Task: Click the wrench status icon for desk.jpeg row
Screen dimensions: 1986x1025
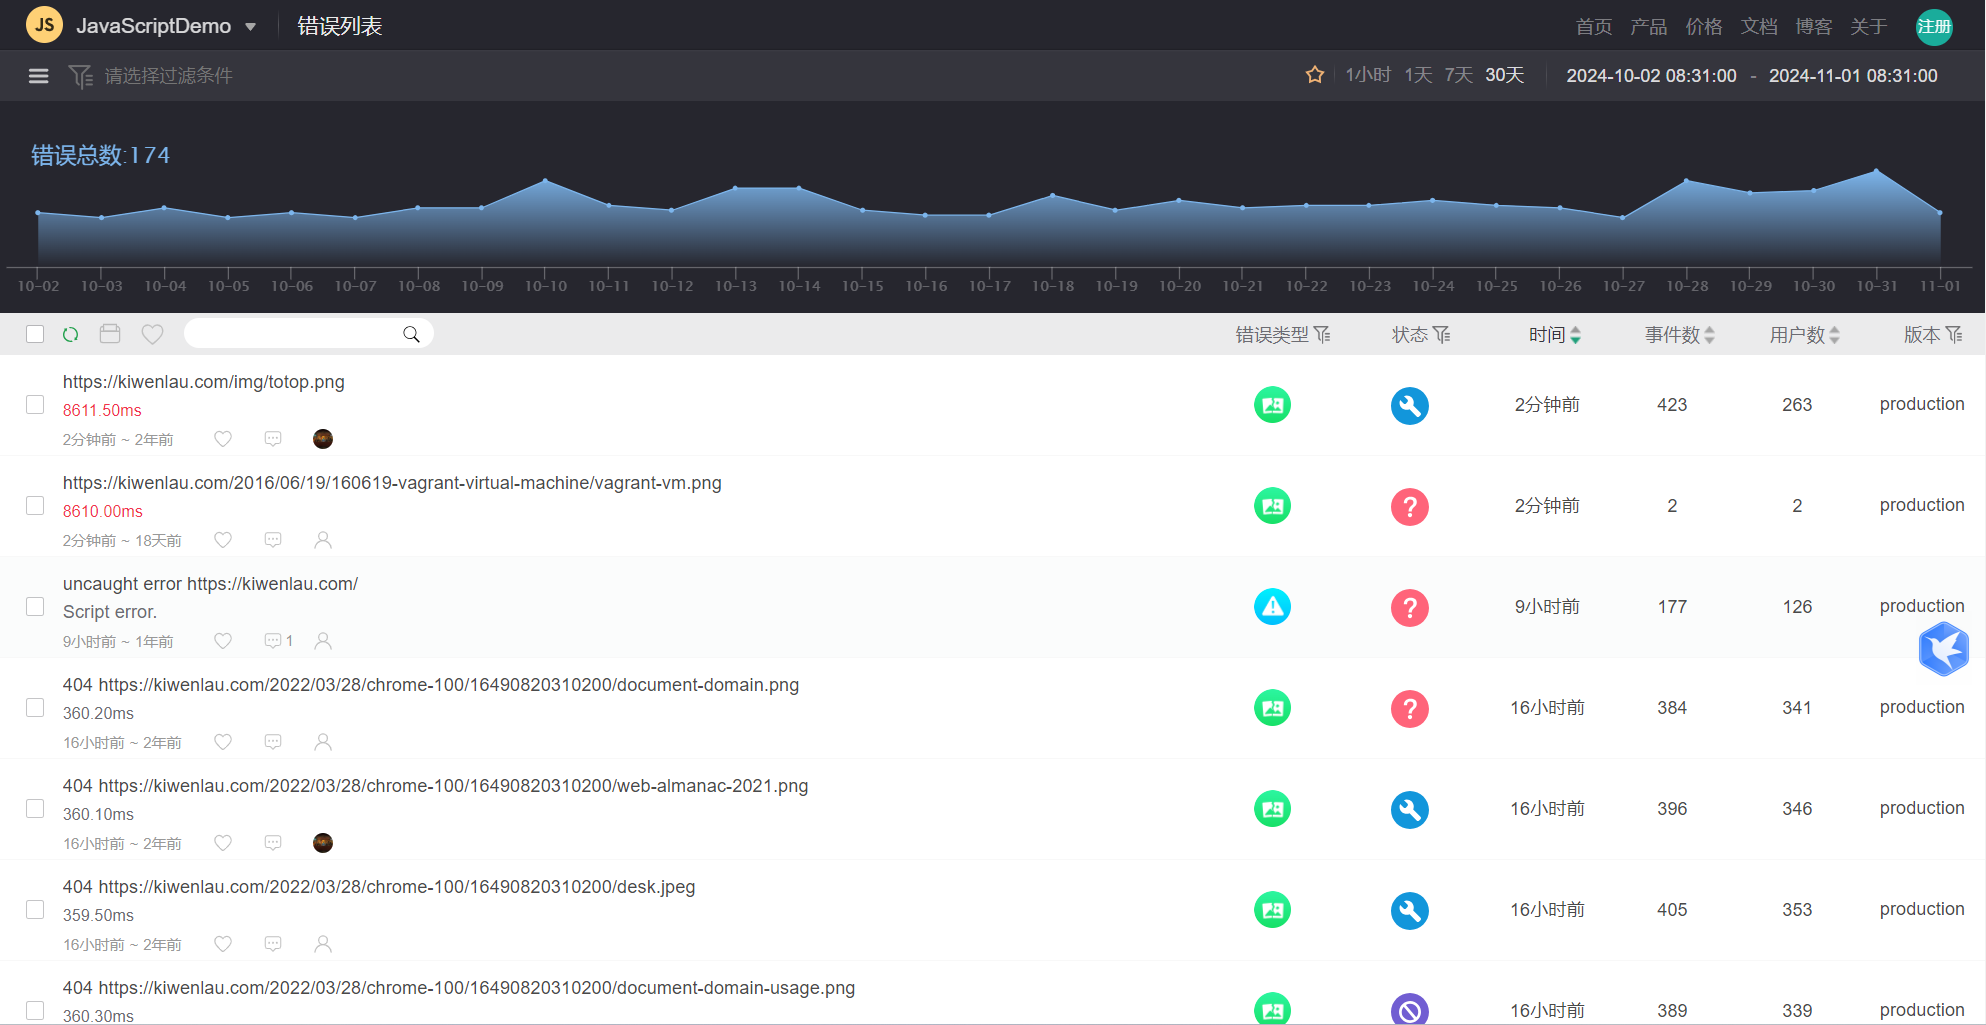Action: point(1409,910)
